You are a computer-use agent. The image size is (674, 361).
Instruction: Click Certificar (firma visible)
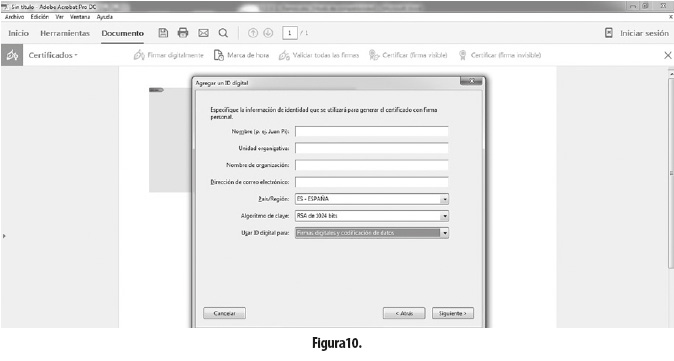pos(408,55)
